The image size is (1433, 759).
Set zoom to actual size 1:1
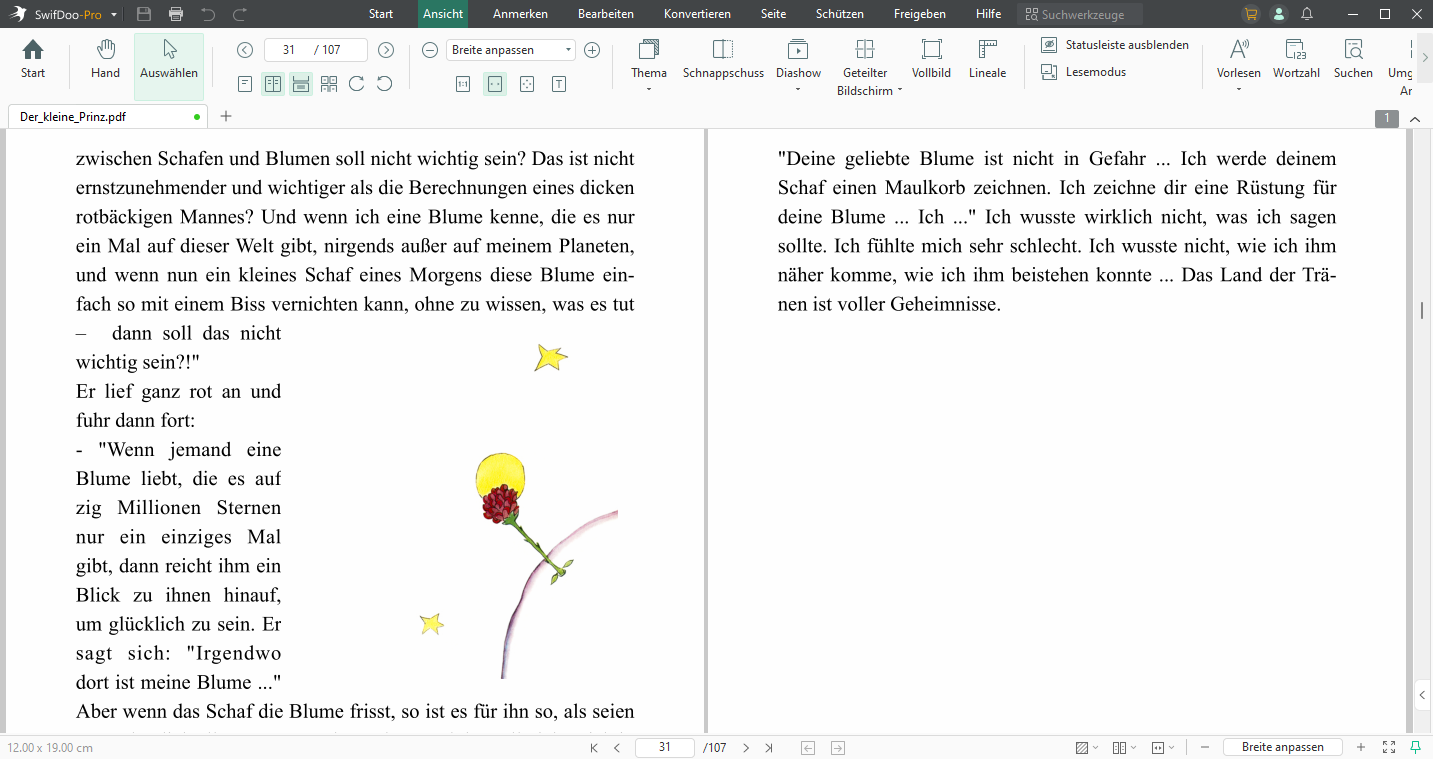463,84
